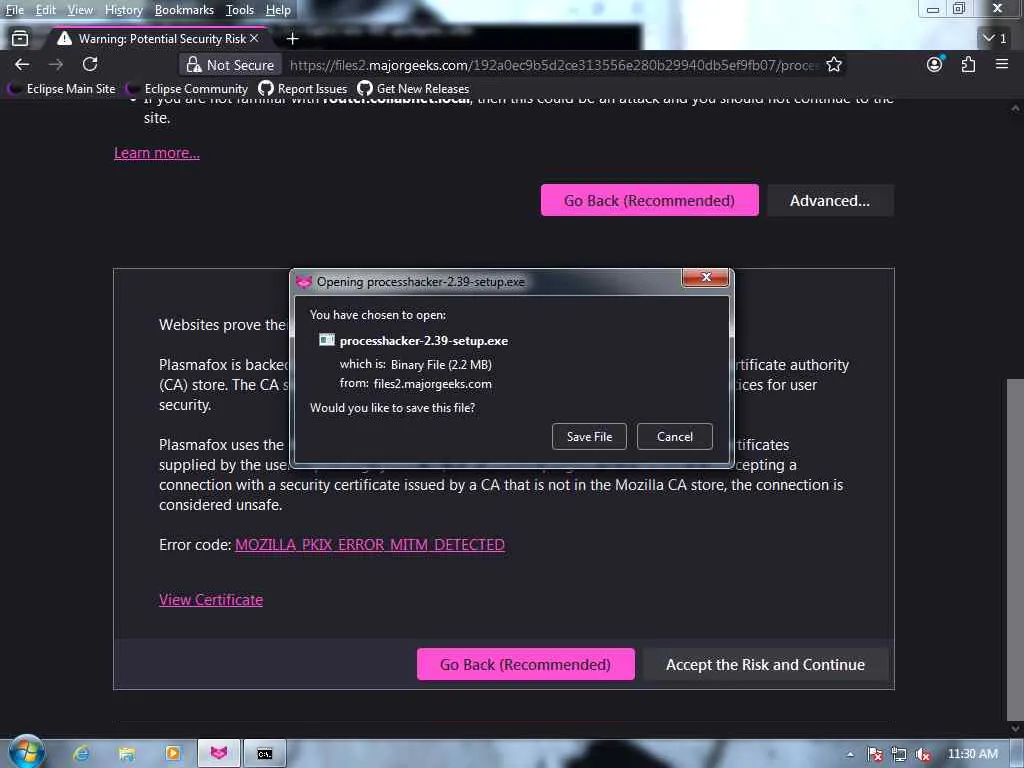Launch Internet Explorer from the taskbar
Image resolution: width=1024 pixels, height=768 pixels.
click(x=81, y=754)
